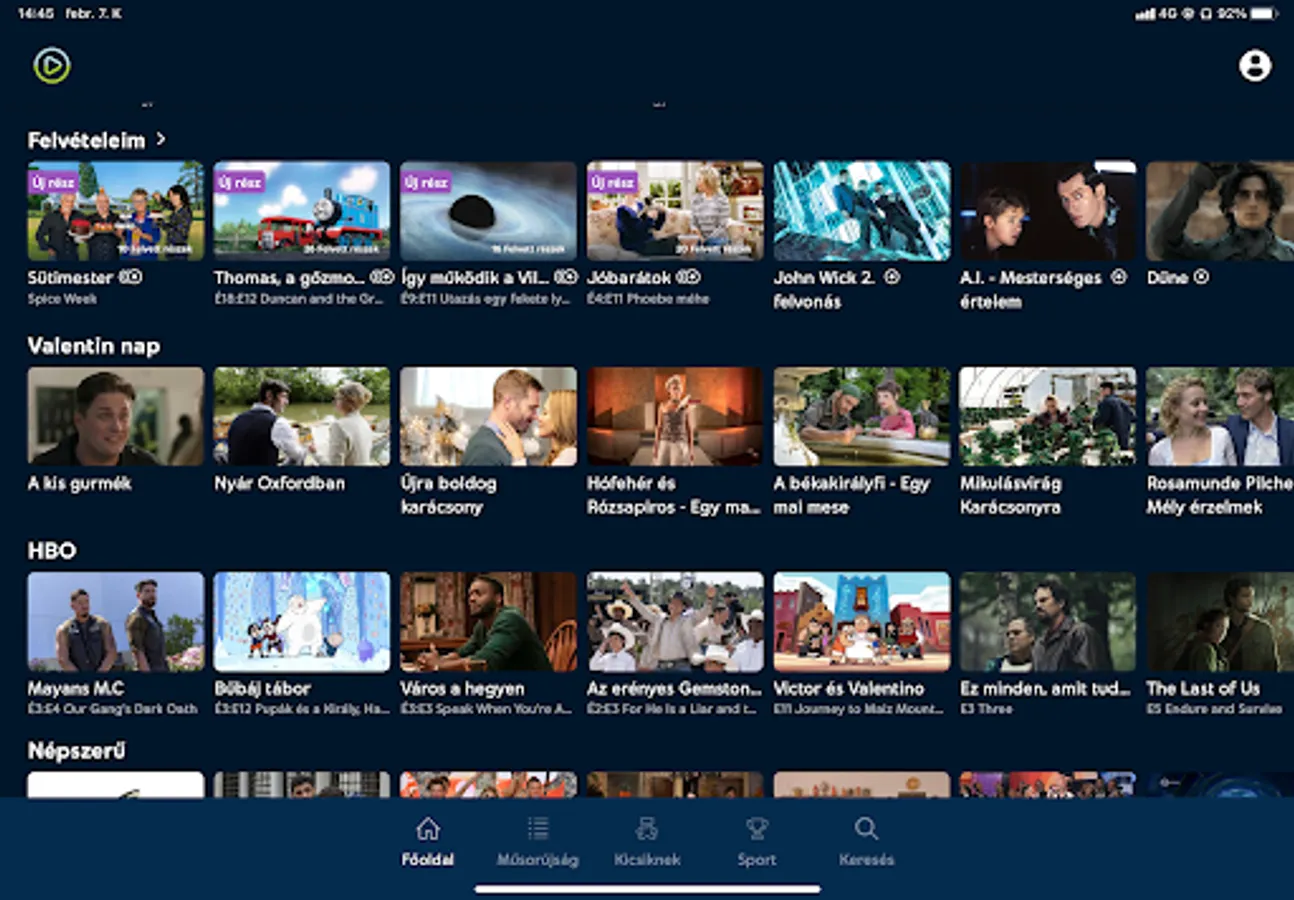This screenshot has height=900, width=1294.
Task: Click the title text 'Újra boldog karácsony'
Action: (x=448, y=495)
